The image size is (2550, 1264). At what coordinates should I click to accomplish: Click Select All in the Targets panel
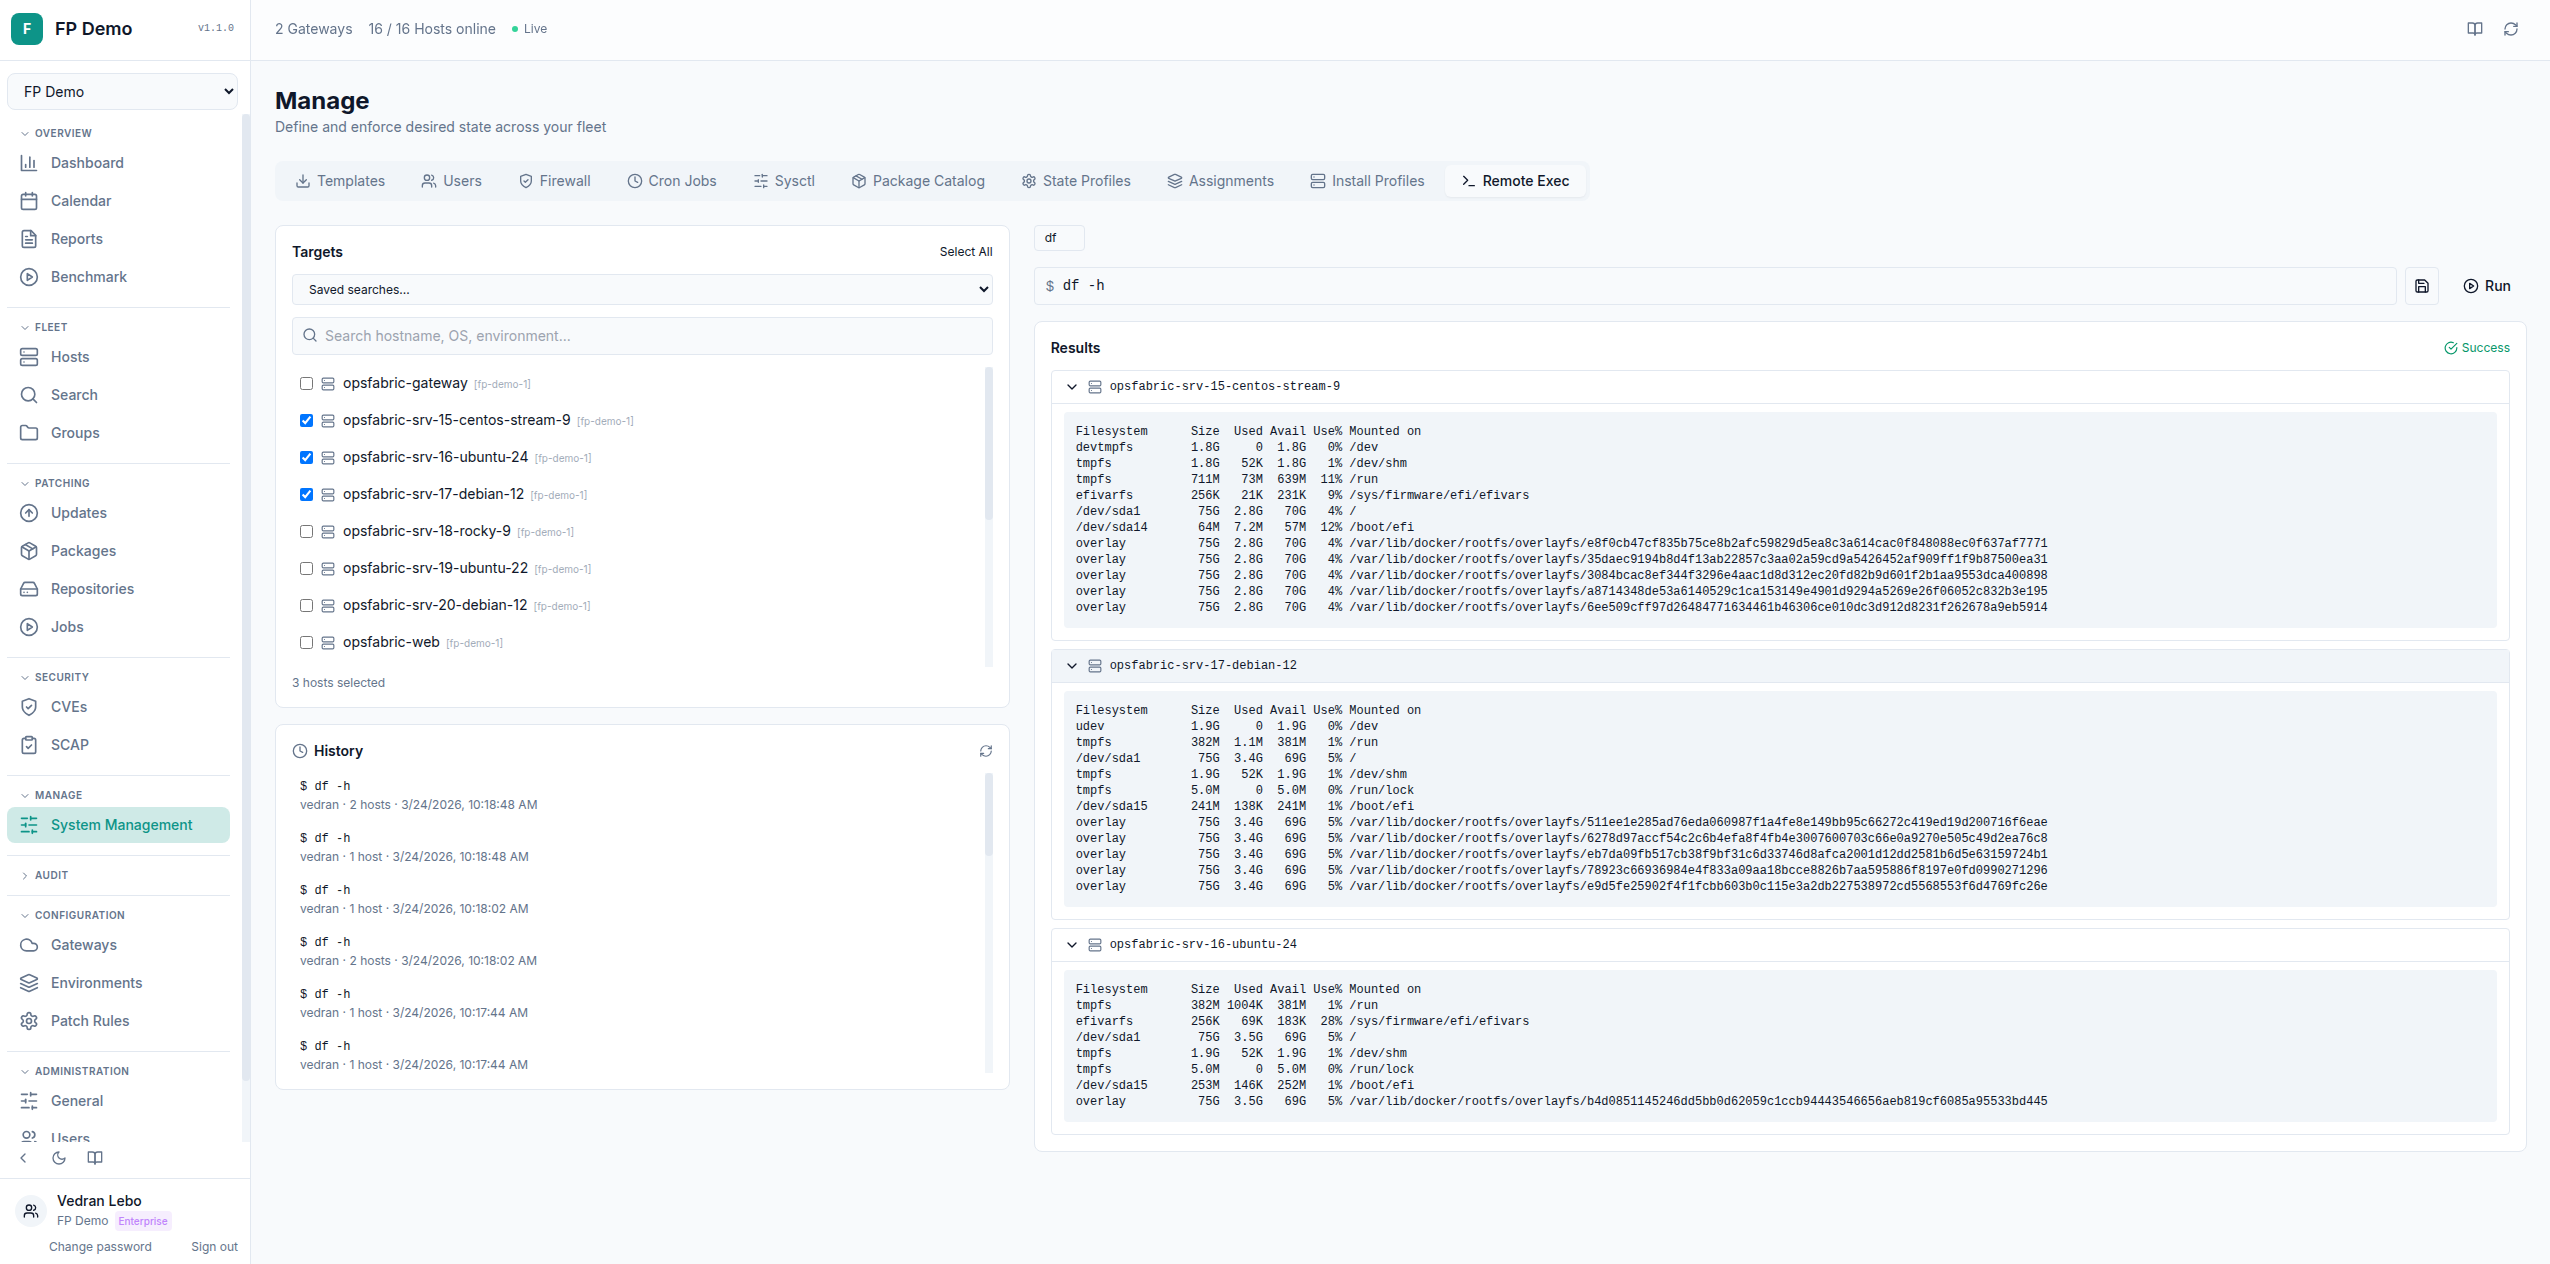tap(965, 252)
